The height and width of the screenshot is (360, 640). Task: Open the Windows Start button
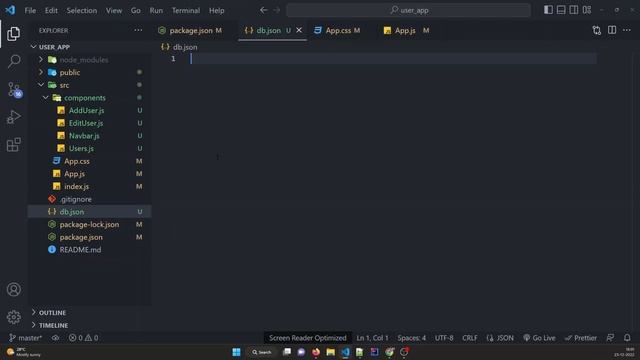pos(236,352)
